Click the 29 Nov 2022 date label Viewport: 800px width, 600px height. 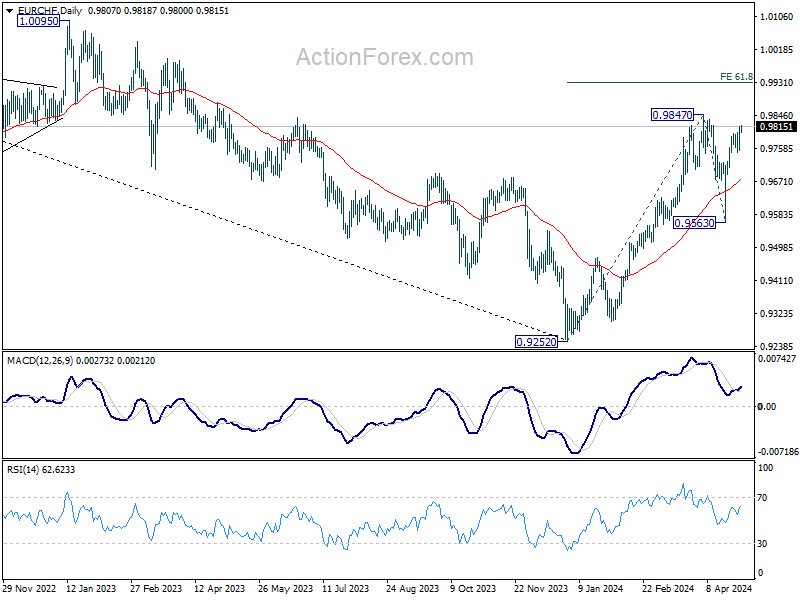click(x=29, y=588)
